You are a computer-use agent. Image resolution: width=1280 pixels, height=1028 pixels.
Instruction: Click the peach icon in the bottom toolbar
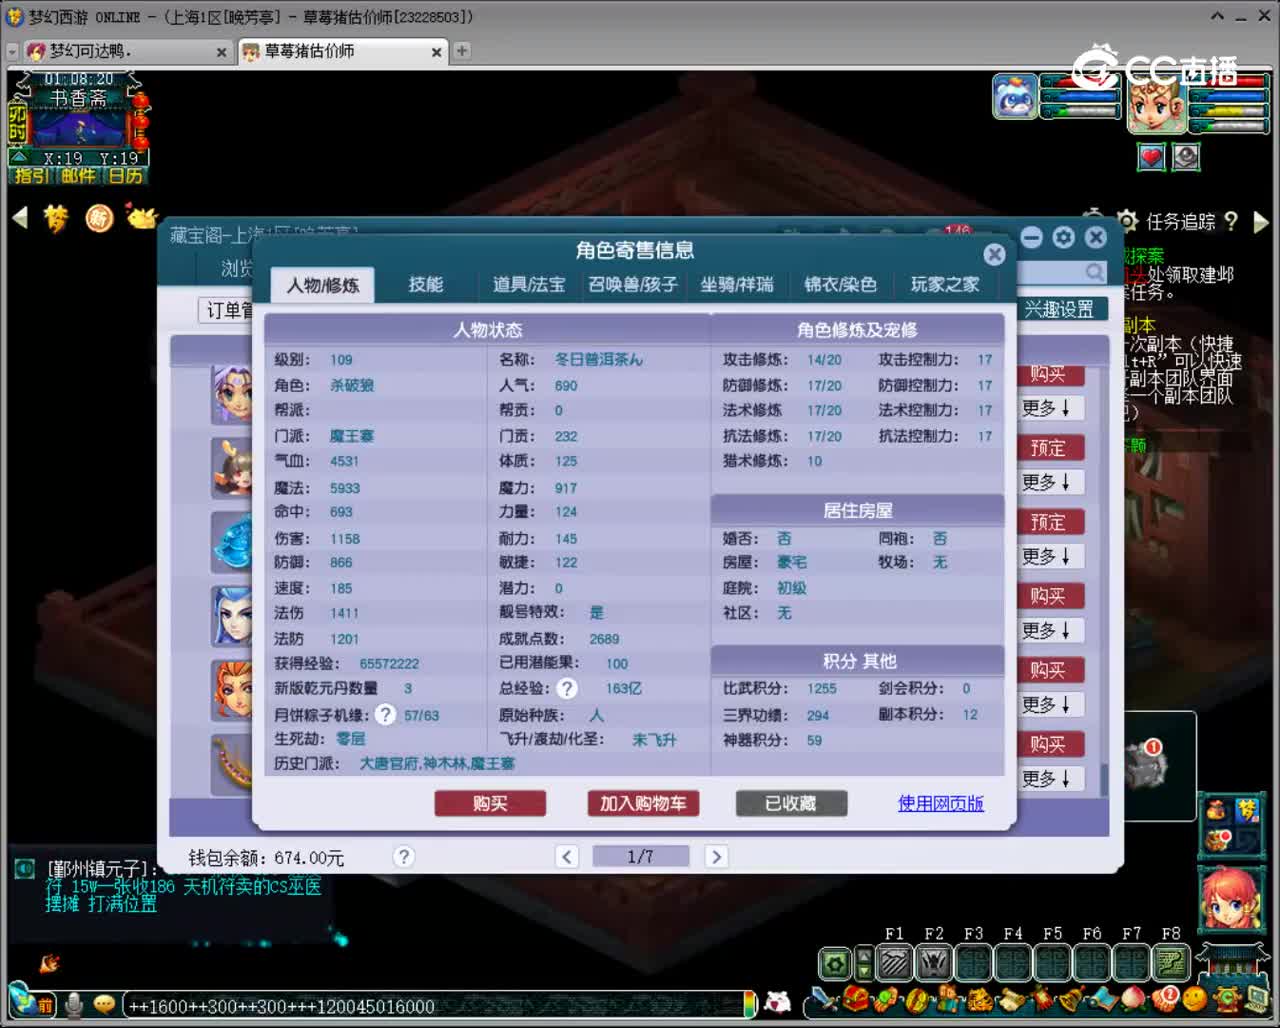1132,998
